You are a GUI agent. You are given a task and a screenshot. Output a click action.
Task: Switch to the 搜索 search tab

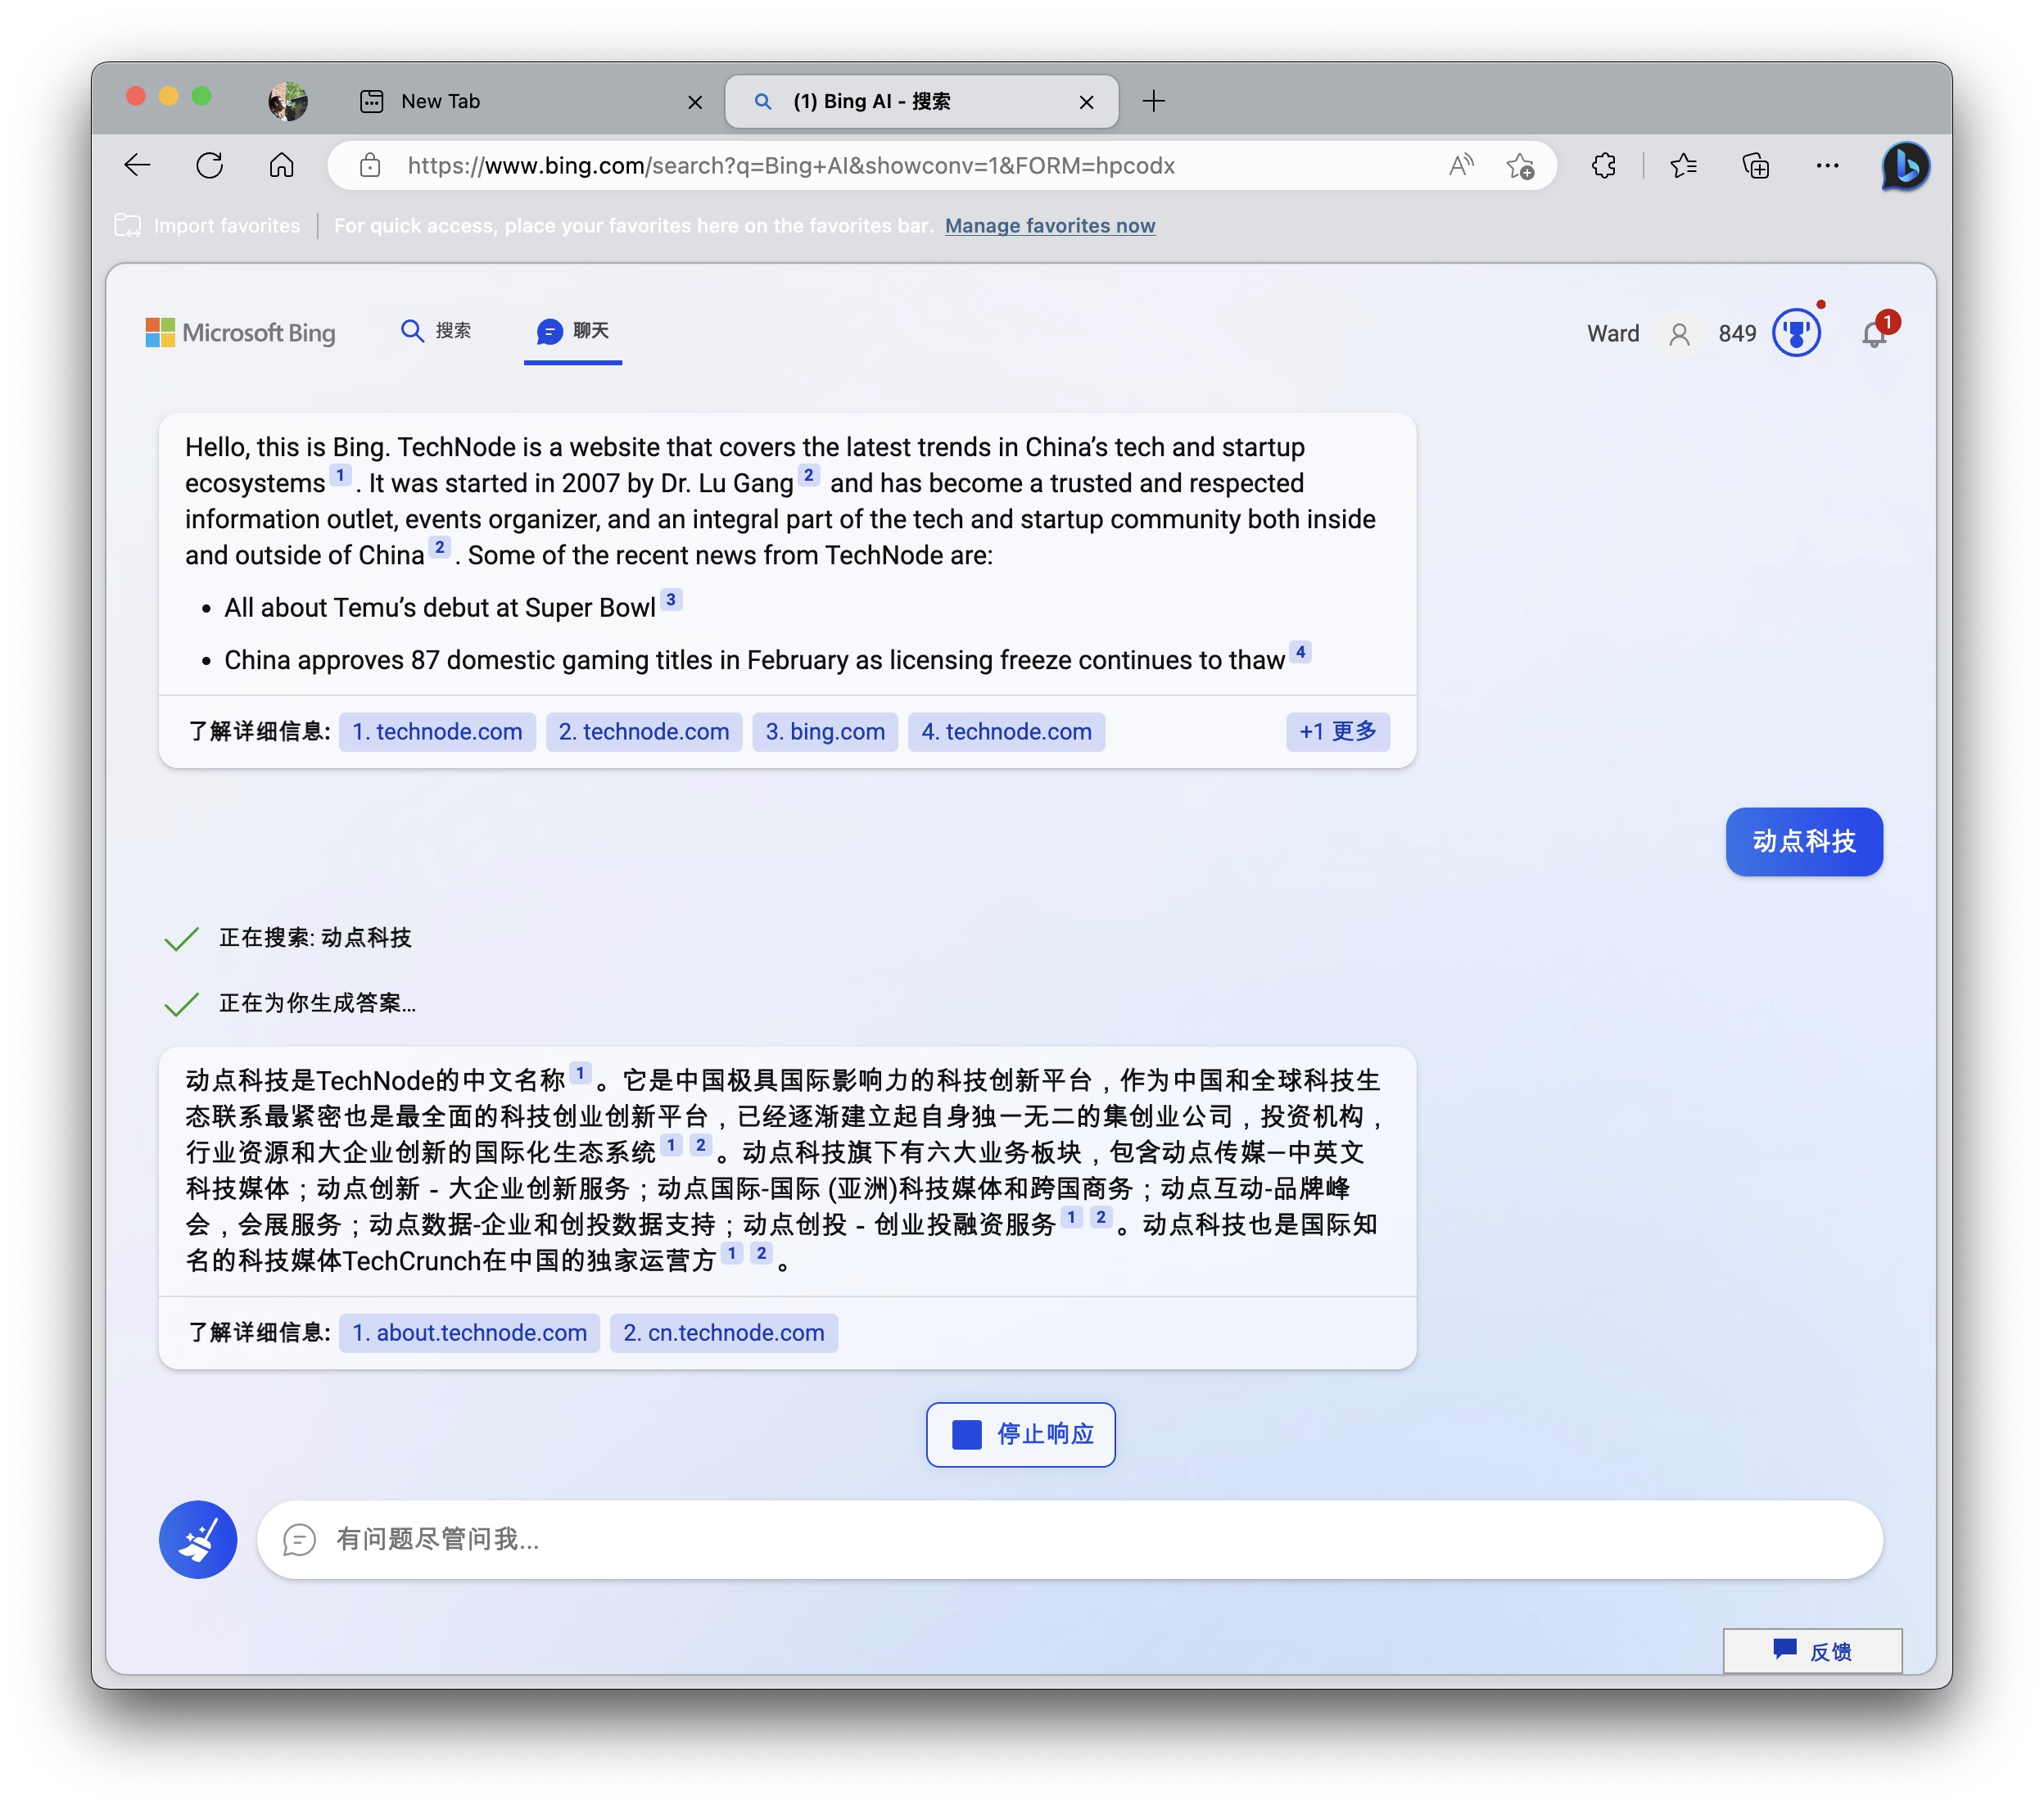(x=436, y=331)
